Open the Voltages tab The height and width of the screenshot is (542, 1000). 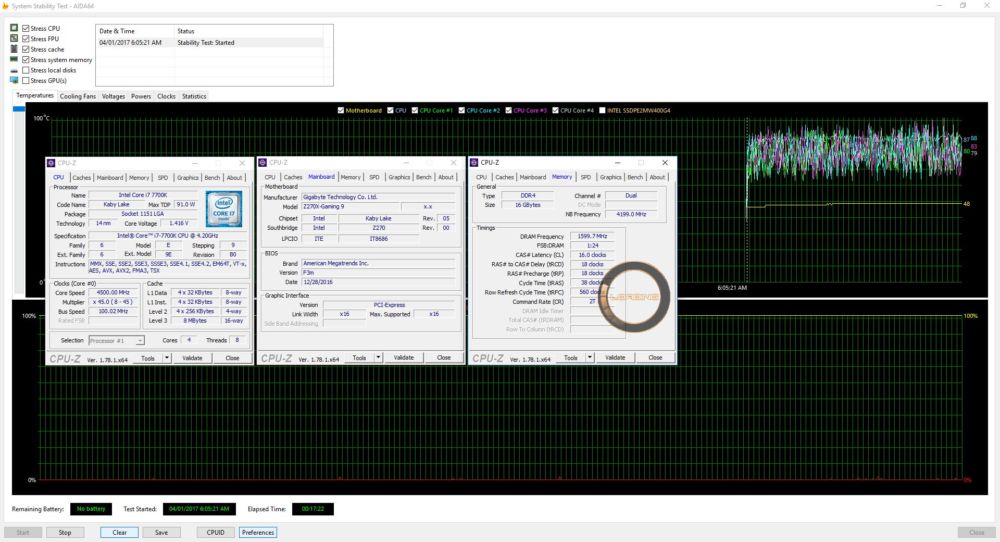(x=114, y=96)
